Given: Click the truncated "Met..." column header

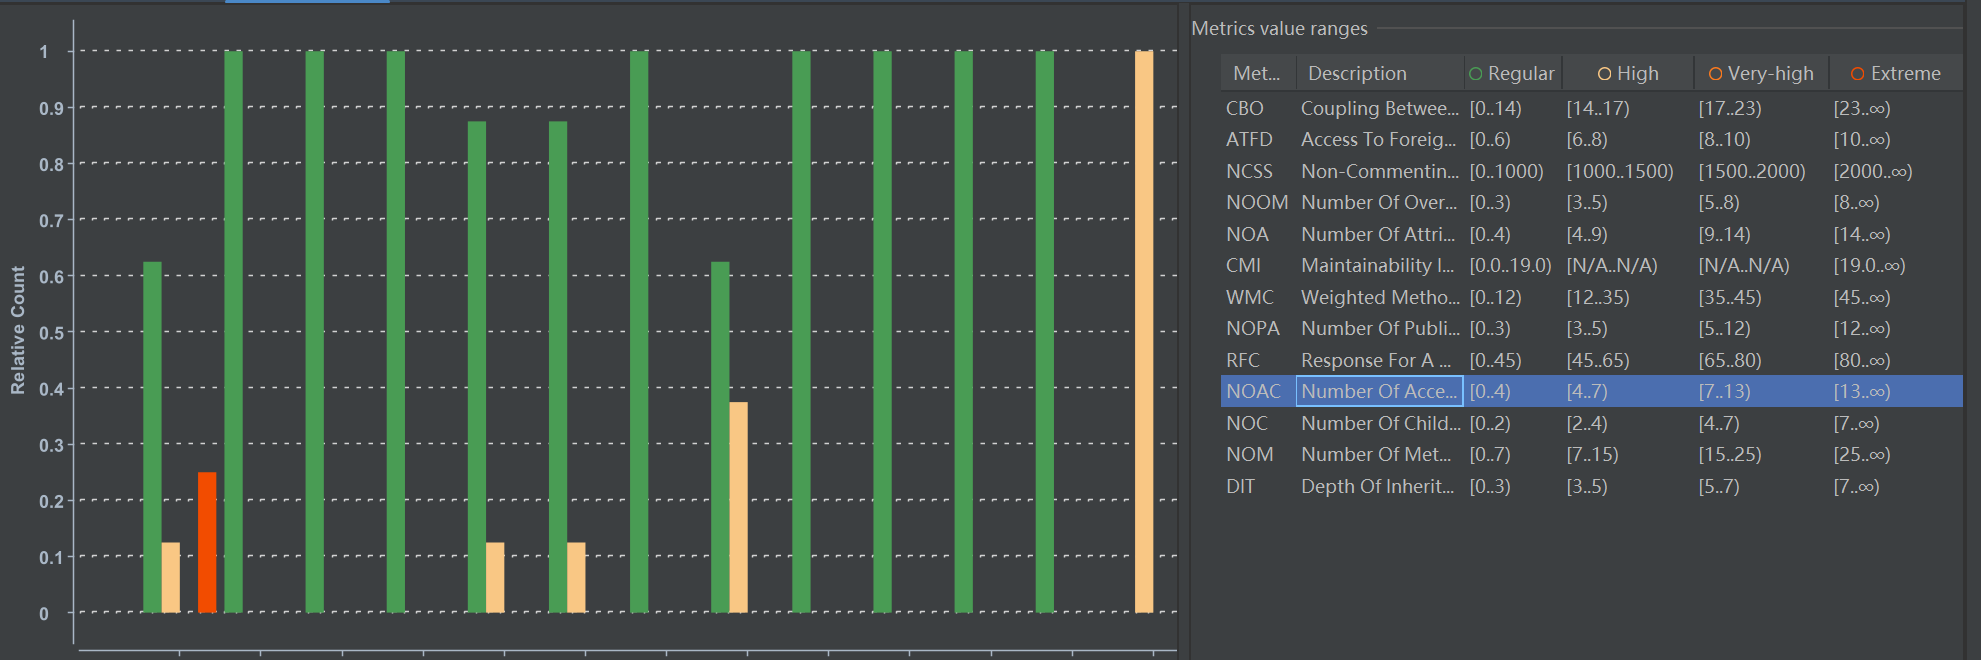Looking at the screenshot, I should pos(1257,73).
